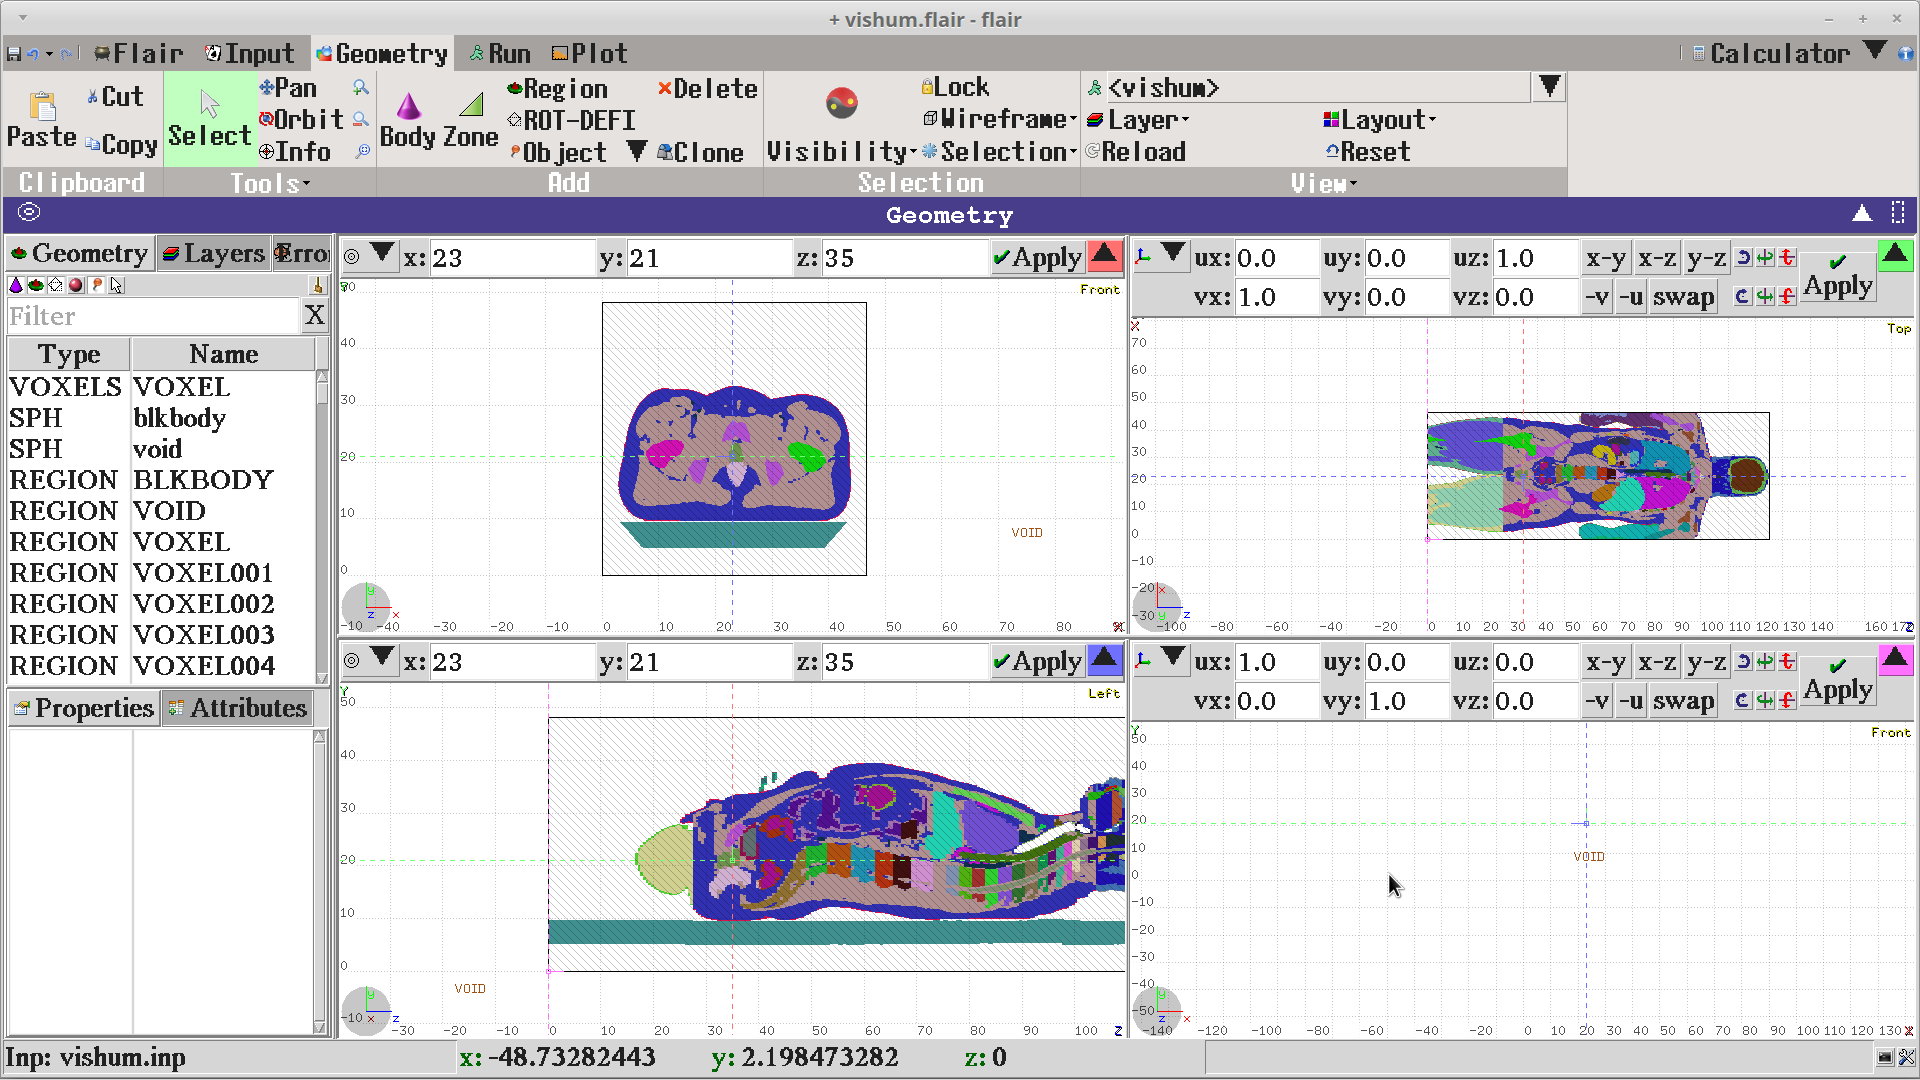Click the eye icon on the Geometry bar
The width and height of the screenshot is (1920, 1080).
[29, 212]
